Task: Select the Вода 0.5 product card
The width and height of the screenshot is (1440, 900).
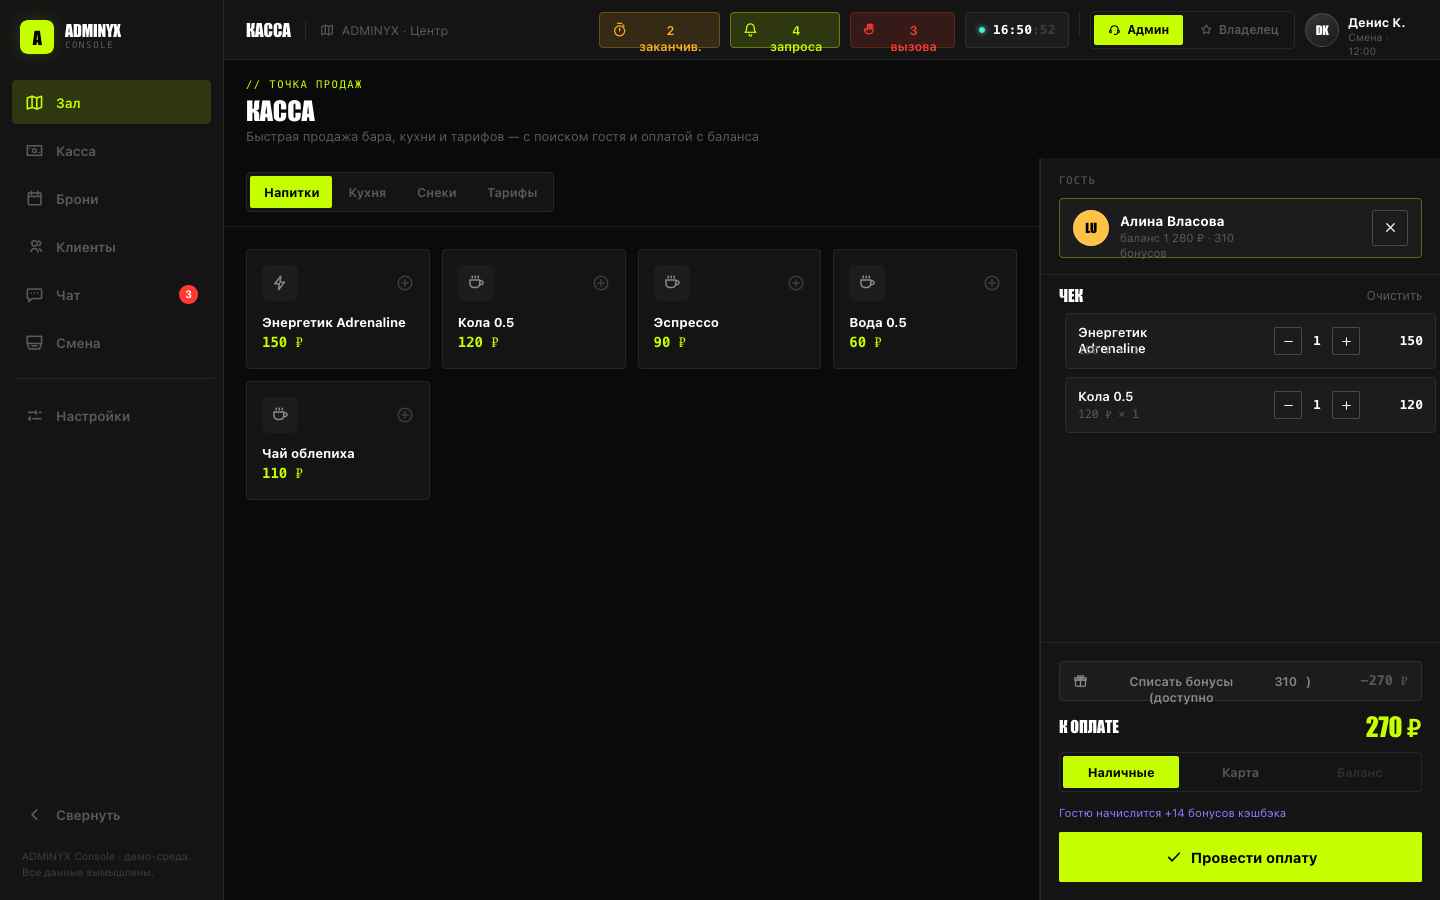Action: [925, 309]
